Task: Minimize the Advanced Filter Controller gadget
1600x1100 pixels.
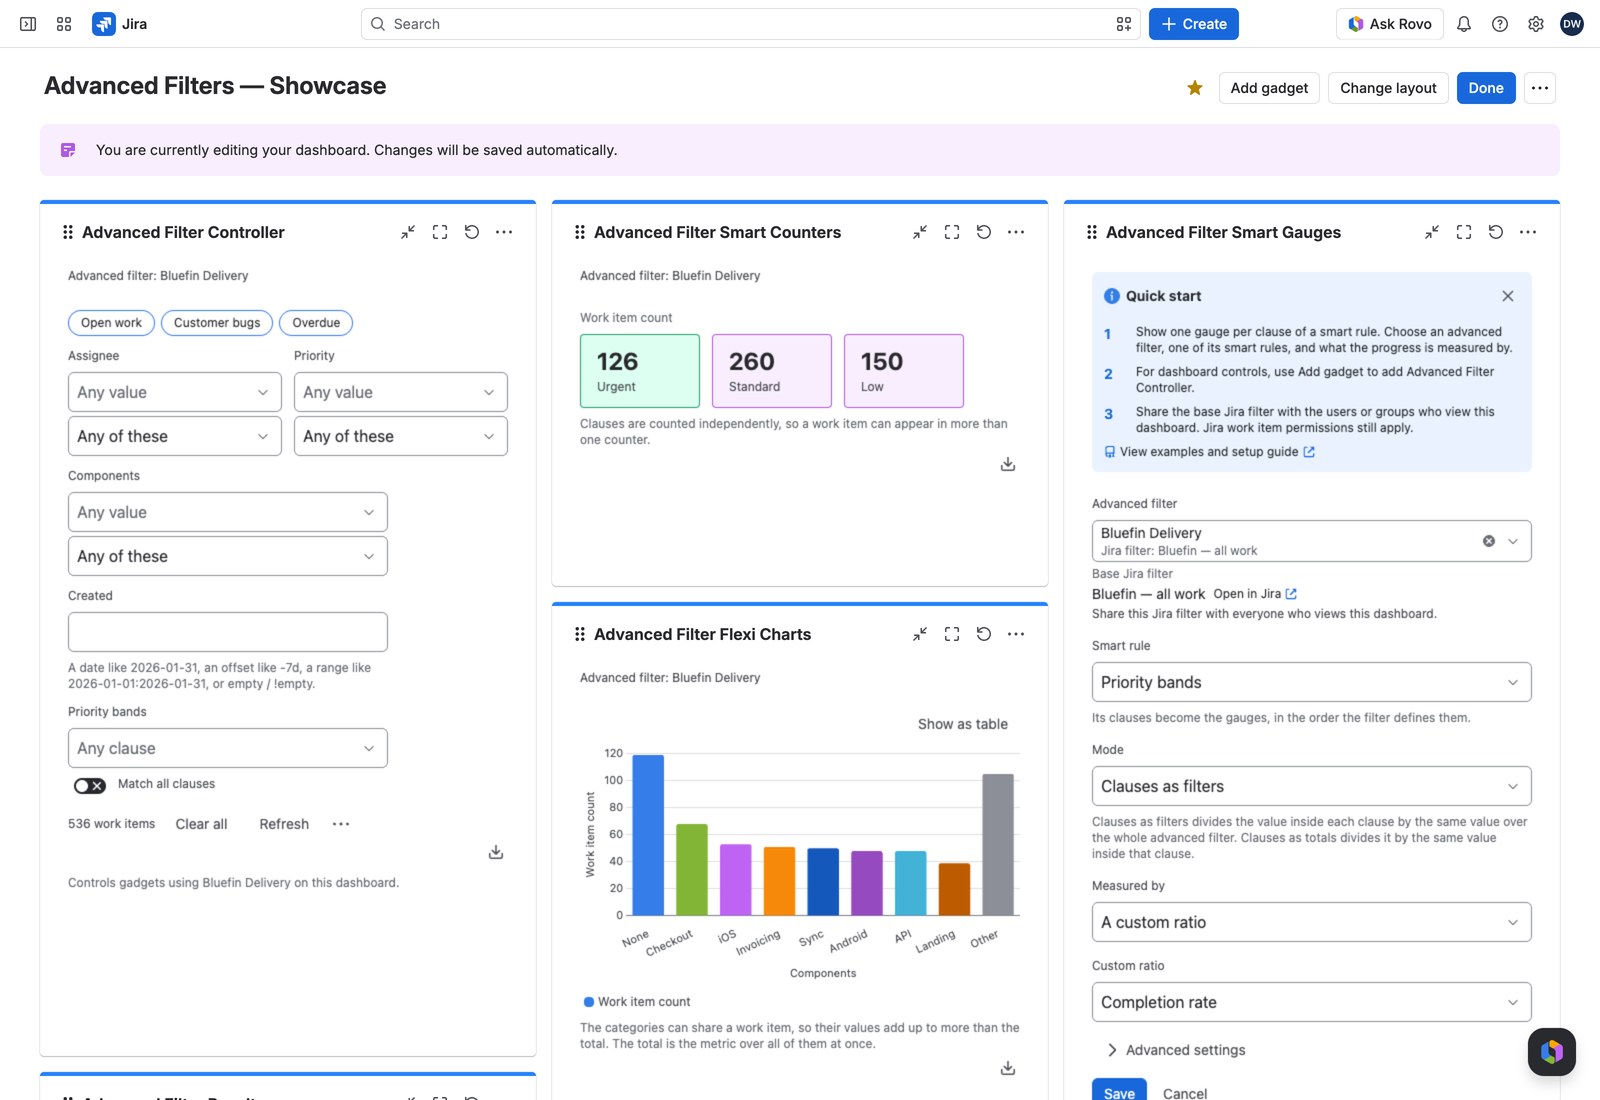Action: coord(408,232)
